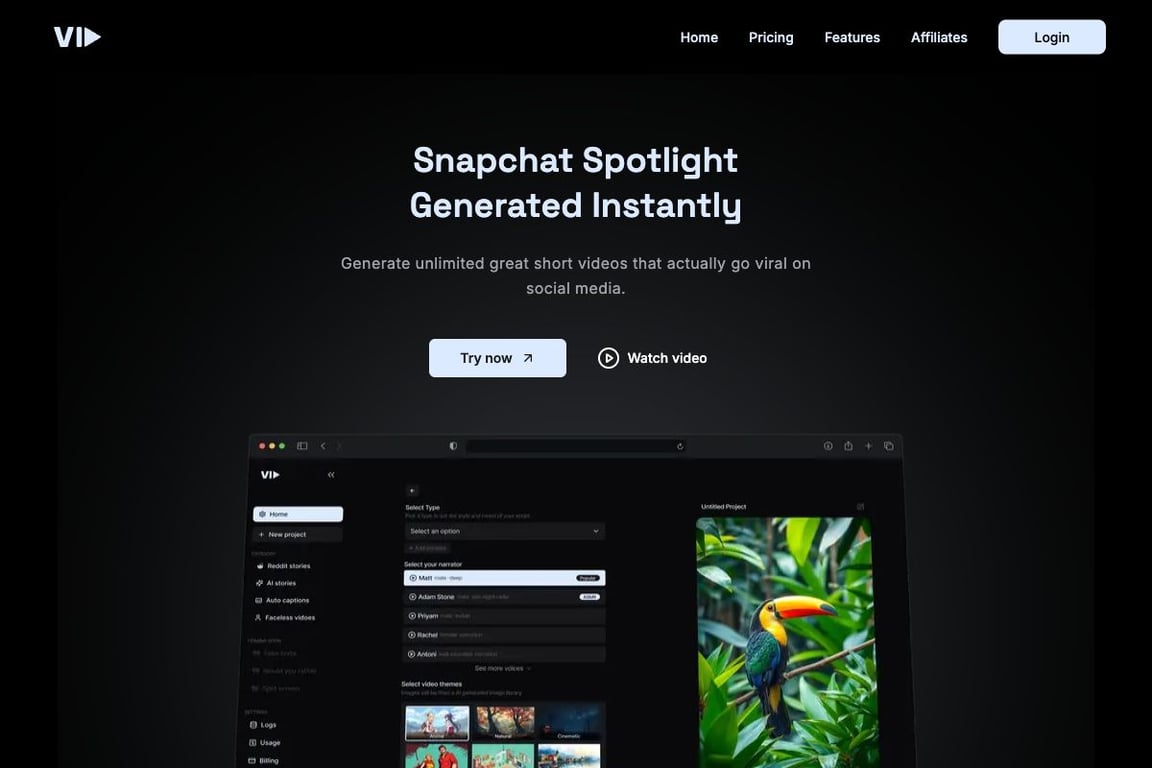Viewport: 1152px width, 768px height.
Task: Click the Watch video play circle icon
Action: (608, 358)
